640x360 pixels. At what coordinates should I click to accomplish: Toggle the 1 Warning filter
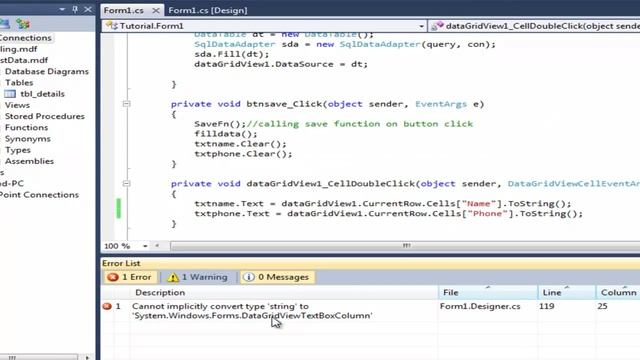(198, 277)
